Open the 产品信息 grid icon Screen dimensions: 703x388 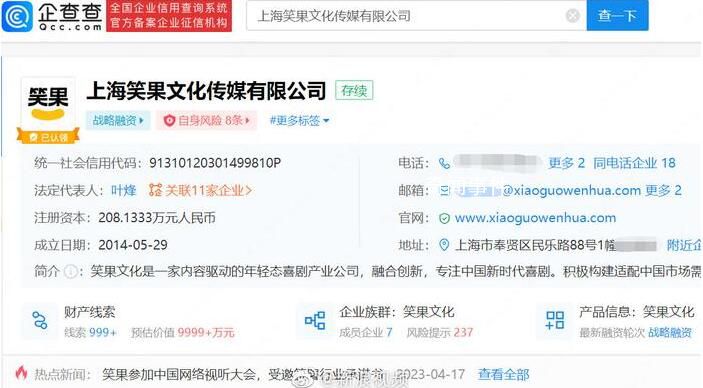tap(555, 321)
